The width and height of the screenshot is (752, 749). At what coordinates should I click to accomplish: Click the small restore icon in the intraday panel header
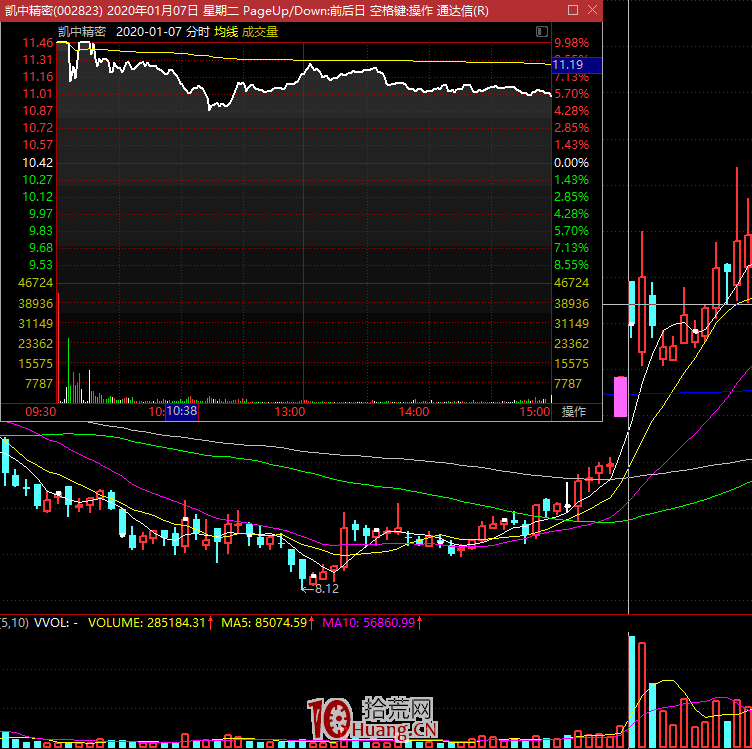(x=540, y=31)
